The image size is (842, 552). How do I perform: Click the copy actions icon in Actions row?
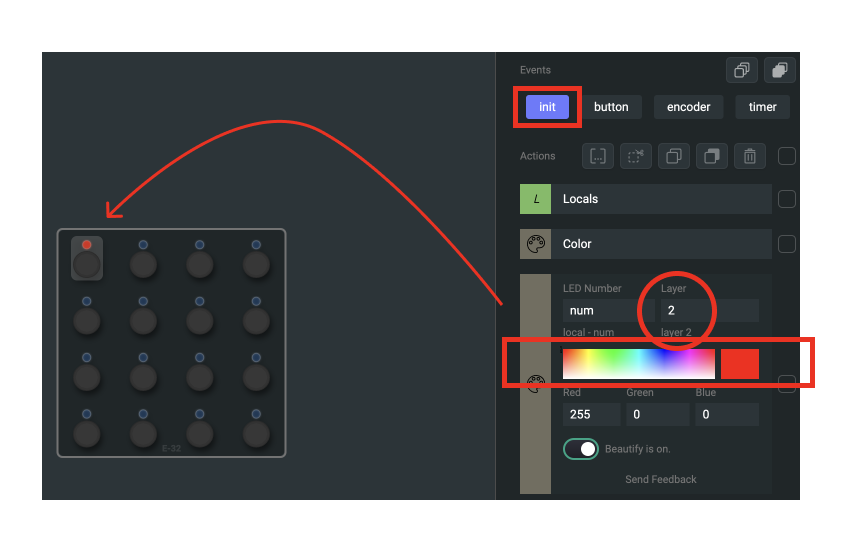[674, 156]
